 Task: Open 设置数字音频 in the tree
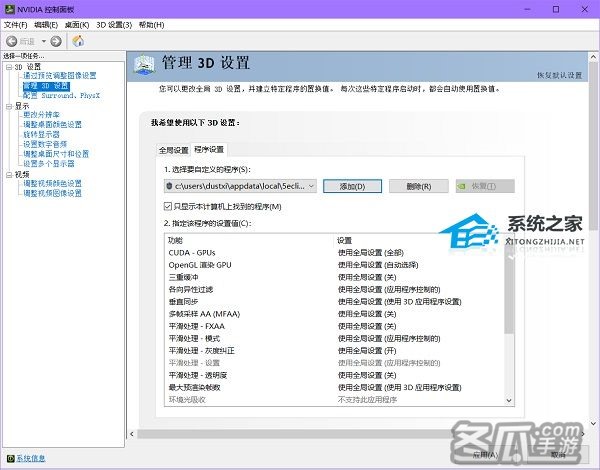click(45, 144)
